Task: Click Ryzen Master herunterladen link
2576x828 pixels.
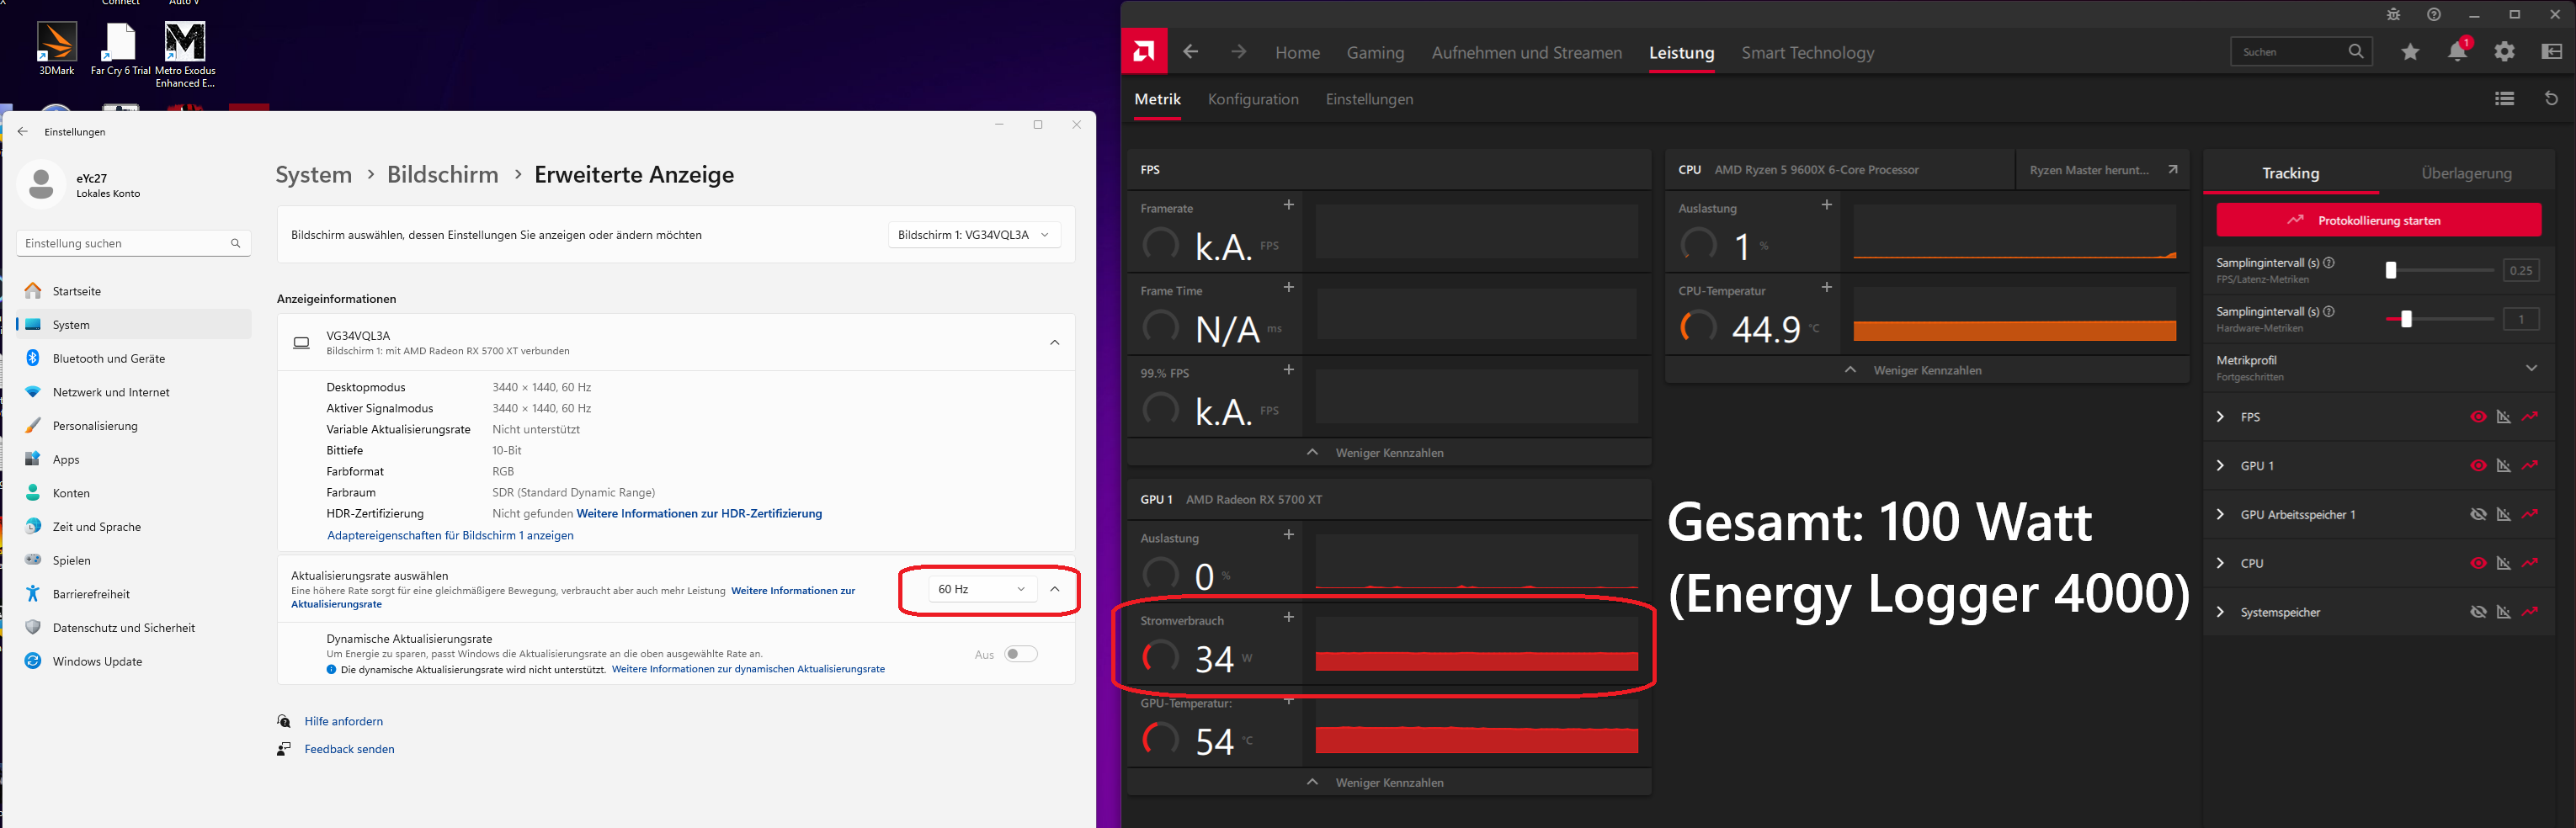Action: pos(2103,170)
